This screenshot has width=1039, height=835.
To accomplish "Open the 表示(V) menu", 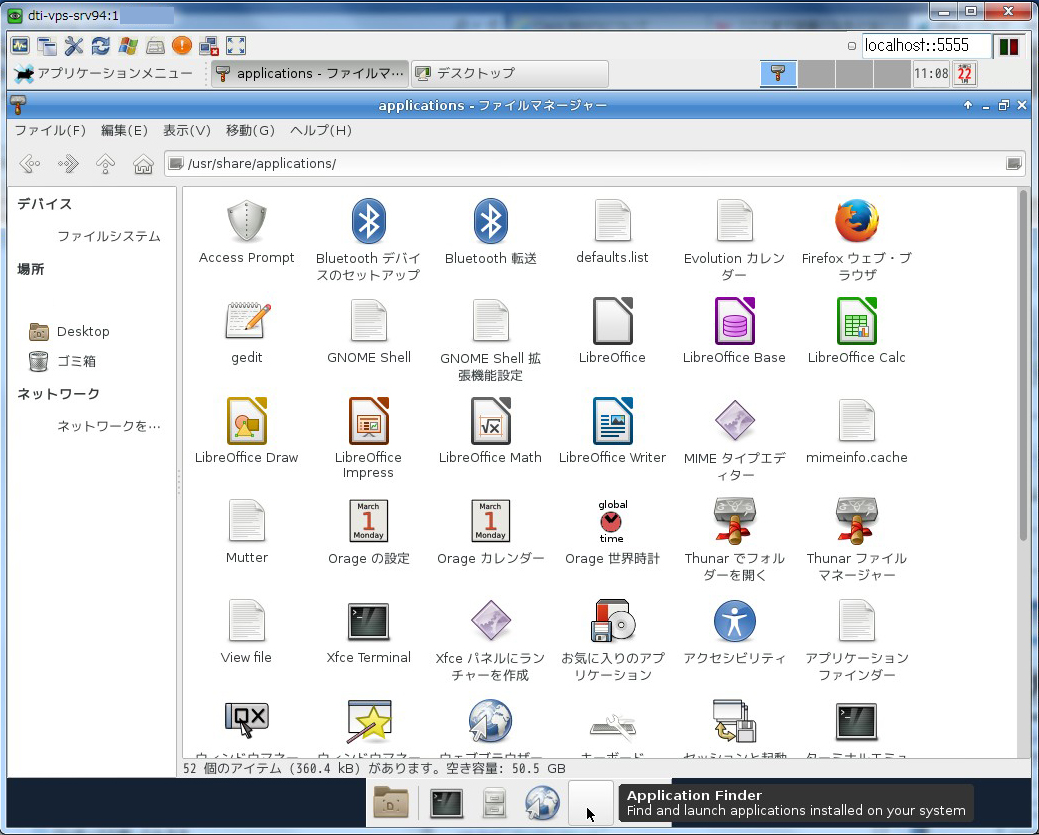I will (x=187, y=131).
